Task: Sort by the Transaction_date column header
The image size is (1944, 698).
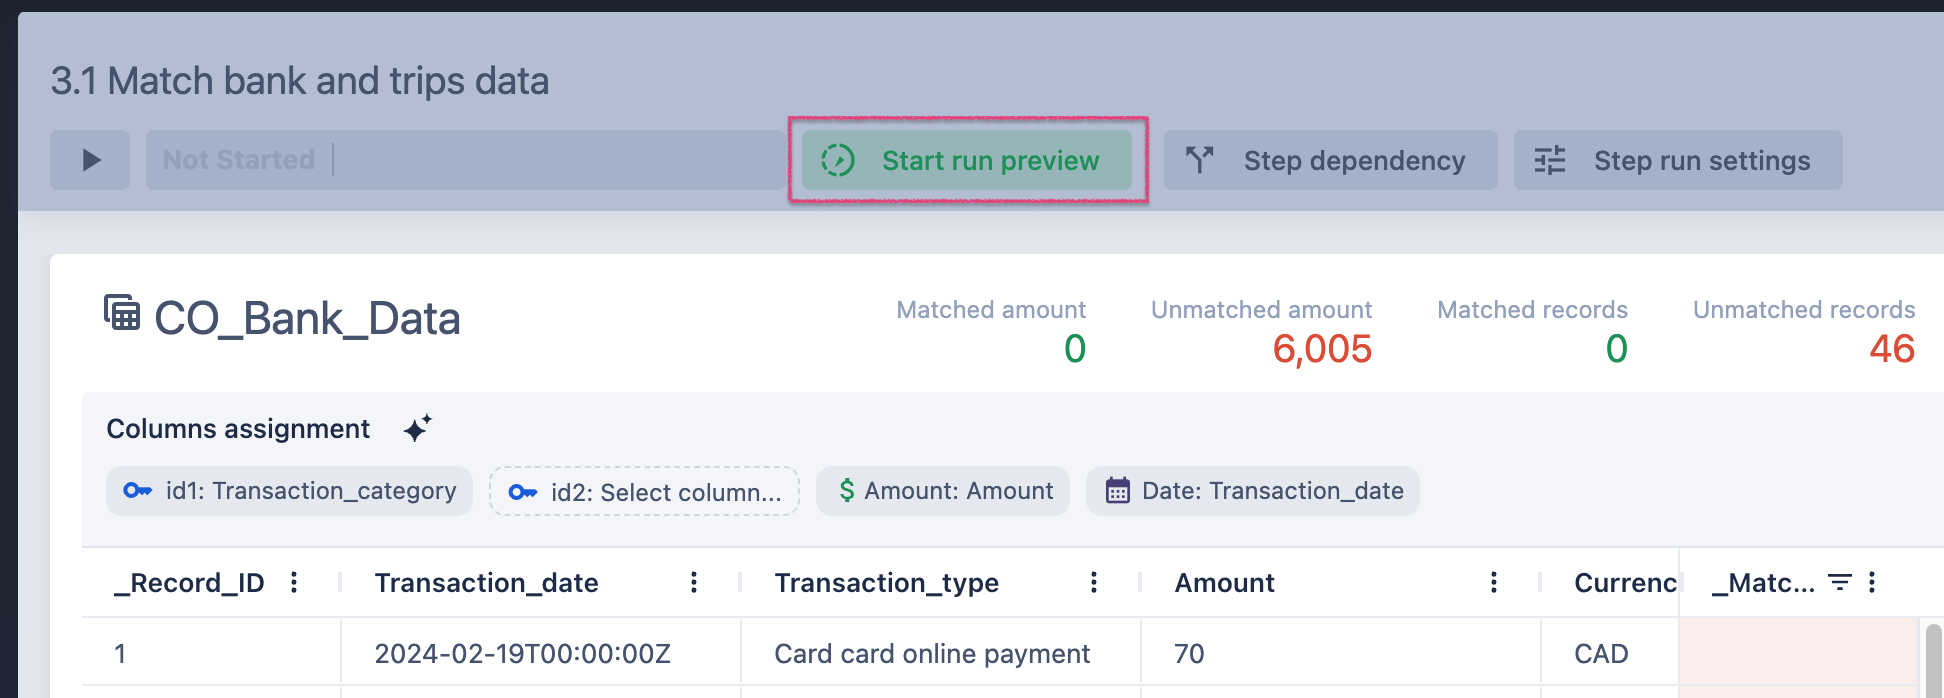Action: coord(486,583)
